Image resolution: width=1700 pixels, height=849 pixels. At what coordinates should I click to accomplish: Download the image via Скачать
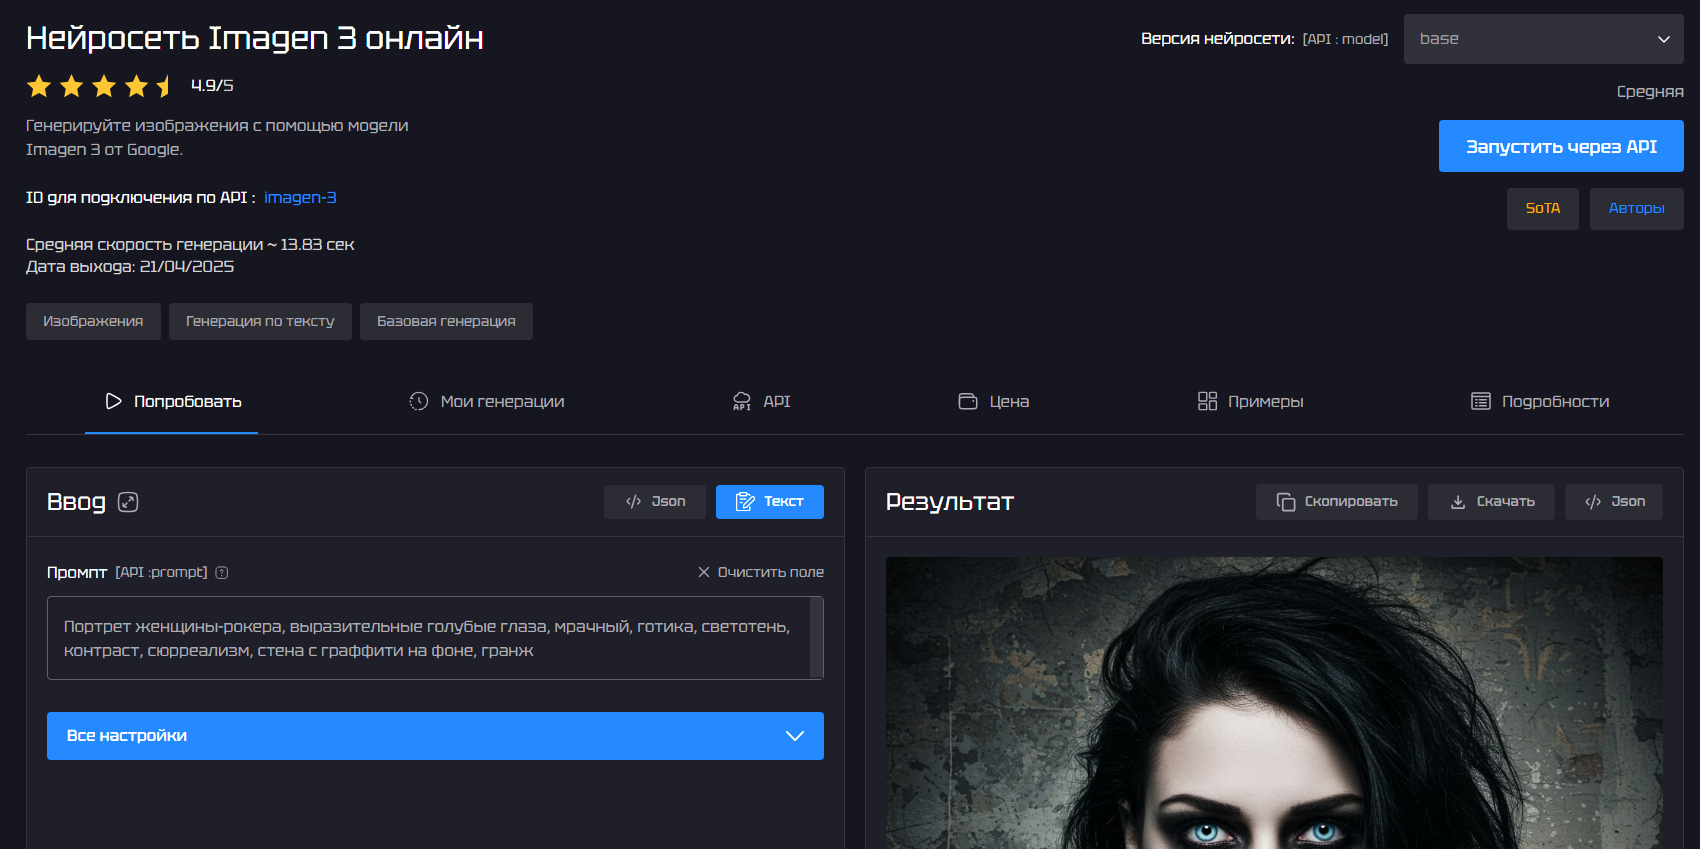click(x=1491, y=502)
